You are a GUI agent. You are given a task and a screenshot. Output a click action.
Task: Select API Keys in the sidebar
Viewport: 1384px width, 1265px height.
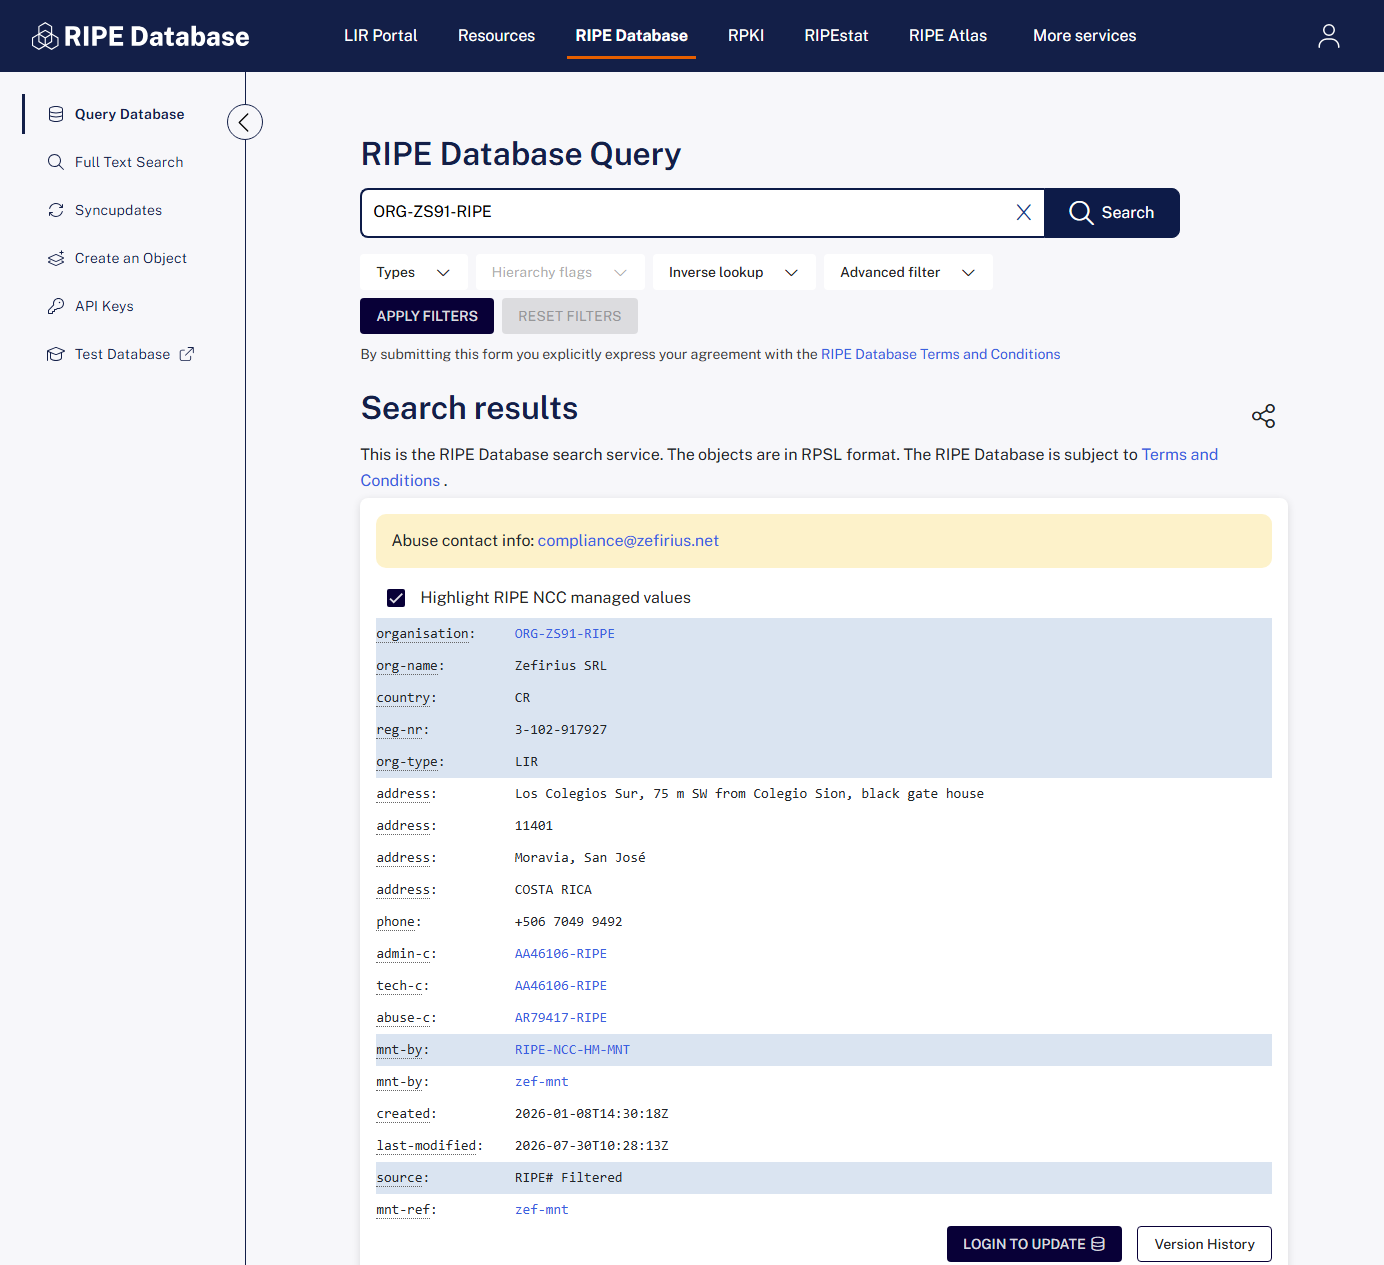pos(104,306)
